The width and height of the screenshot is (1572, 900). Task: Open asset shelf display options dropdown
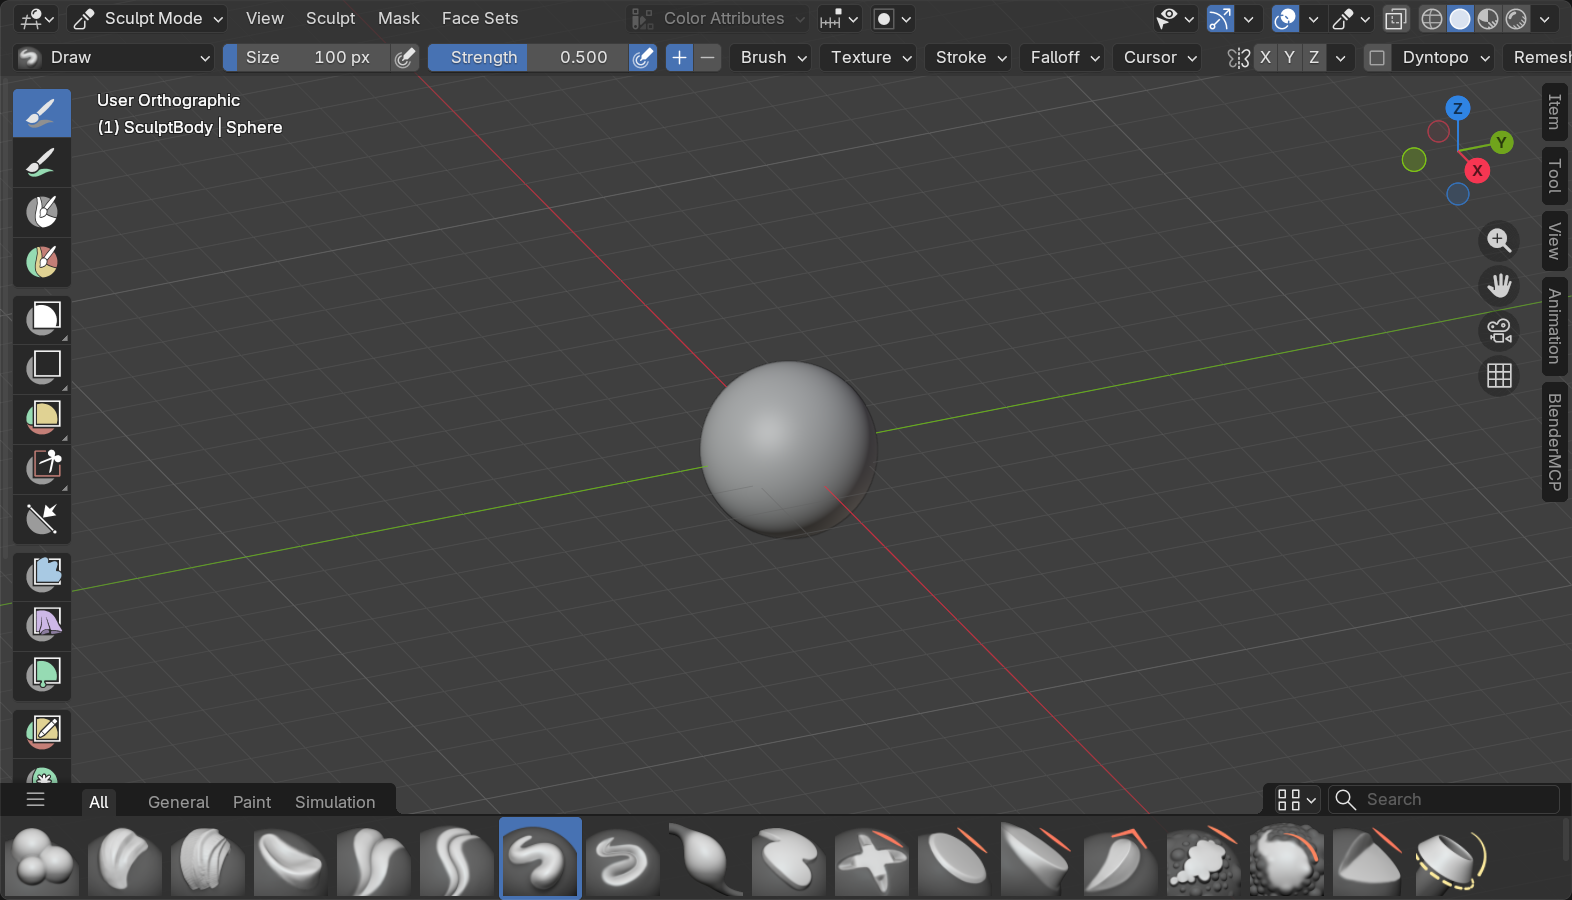click(x=1297, y=800)
